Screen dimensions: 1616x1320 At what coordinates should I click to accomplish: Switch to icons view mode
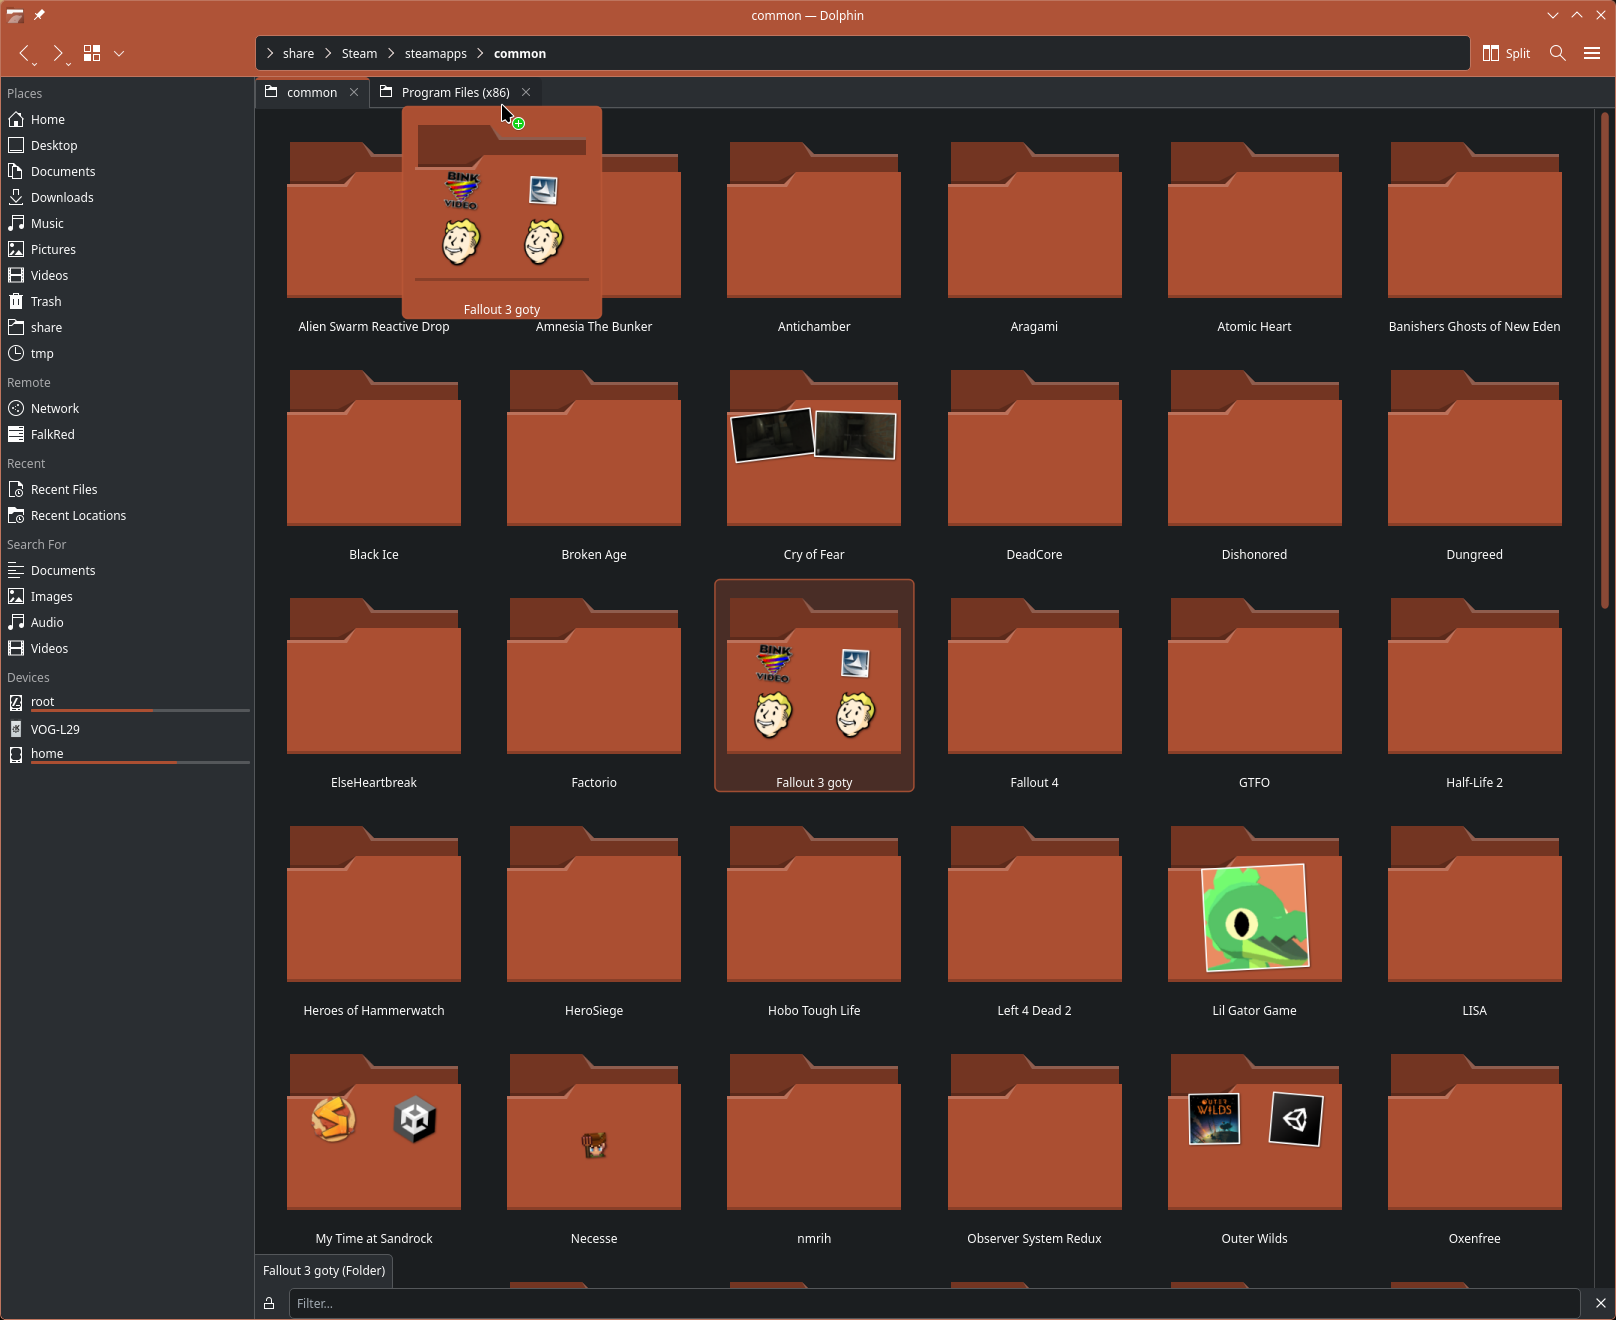click(x=92, y=53)
